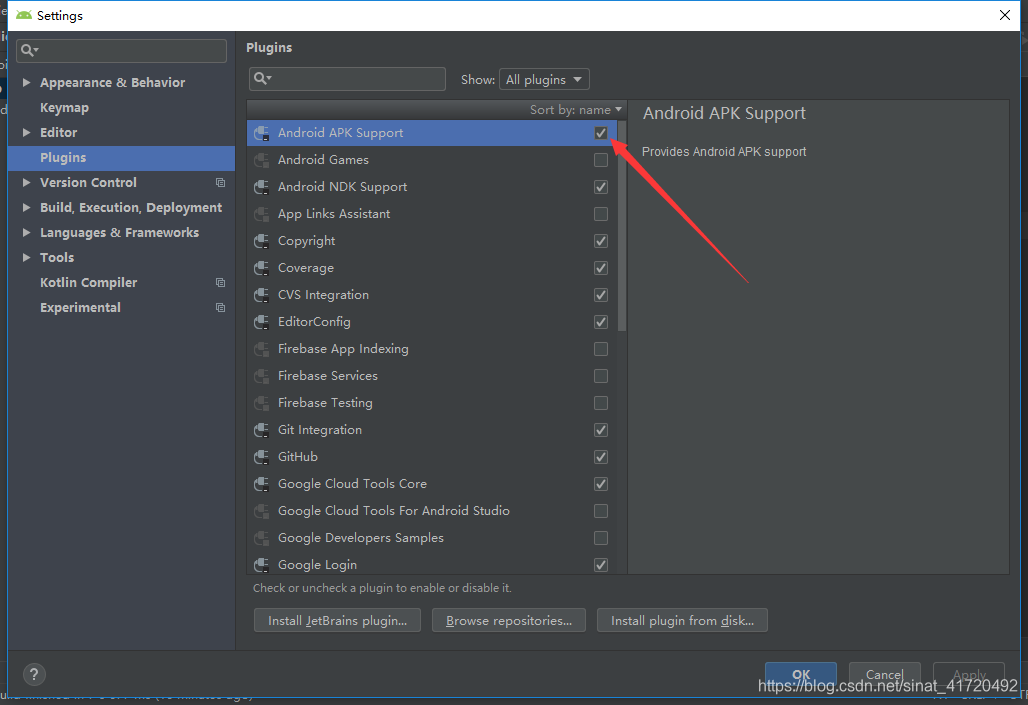Disable the CVS Integration checkbox
Image resolution: width=1028 pixels, height=705 pixels.
[601, 295]
